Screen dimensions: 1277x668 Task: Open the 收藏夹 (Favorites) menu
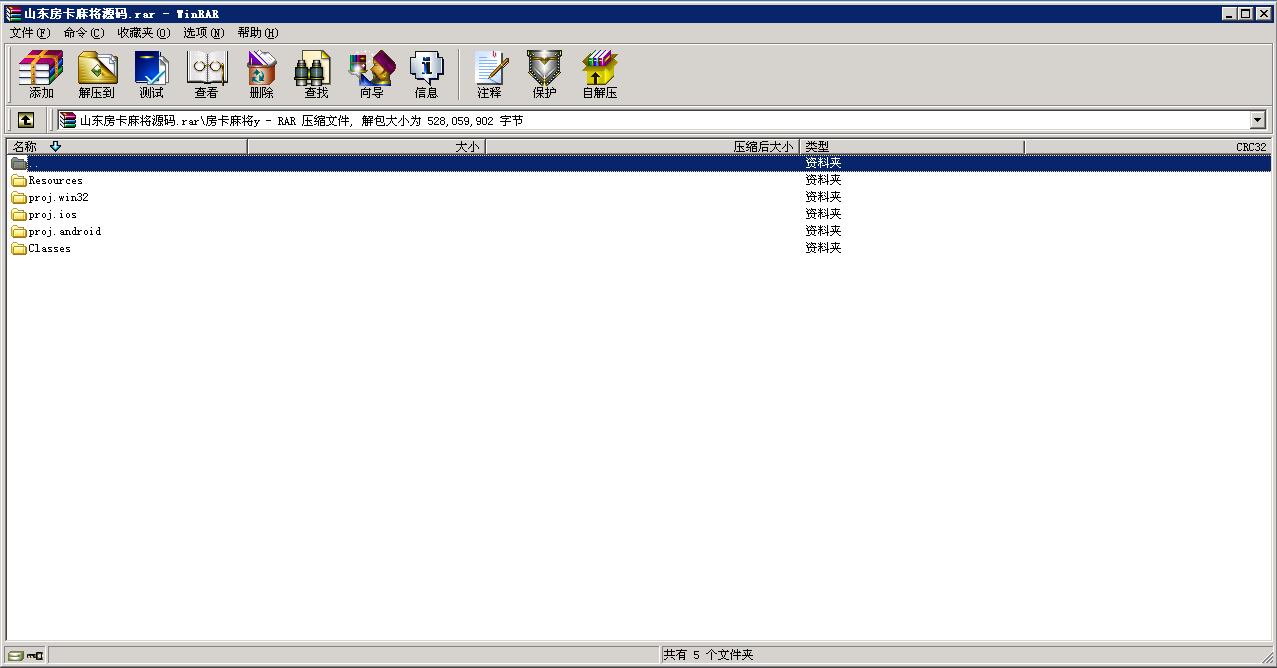143,33
